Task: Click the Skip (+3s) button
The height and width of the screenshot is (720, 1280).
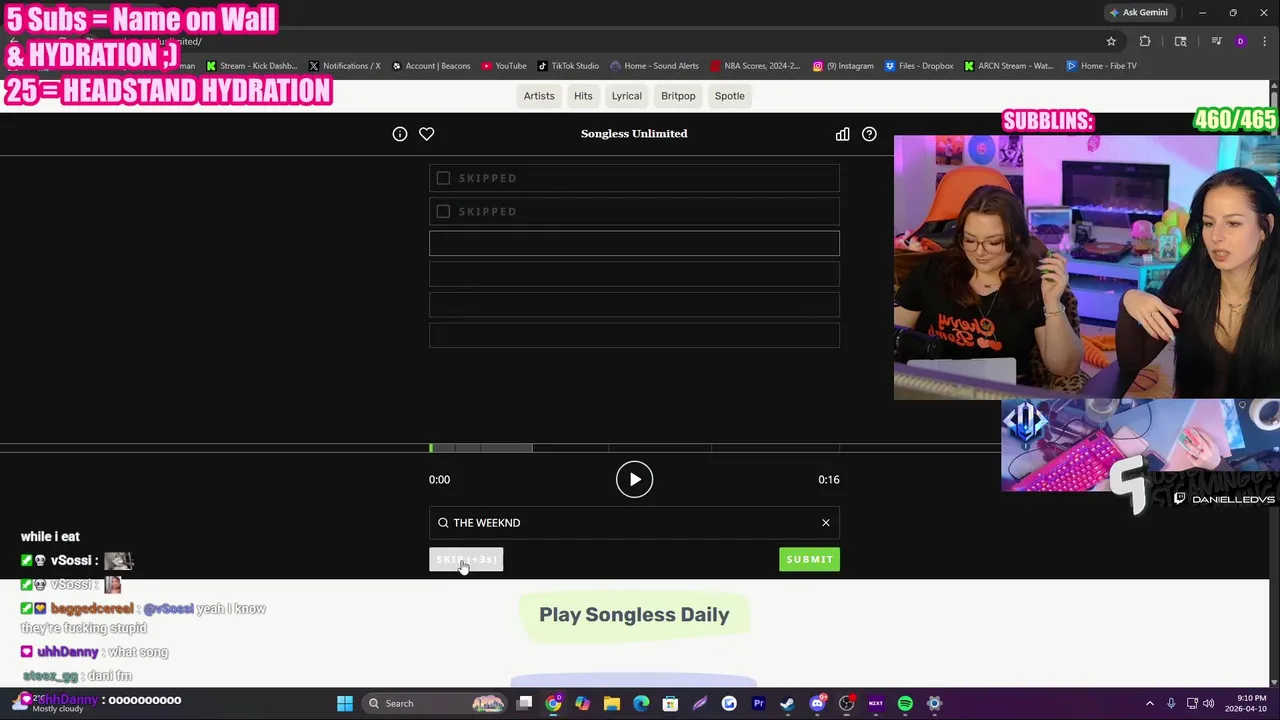Action: click(466, 559)
